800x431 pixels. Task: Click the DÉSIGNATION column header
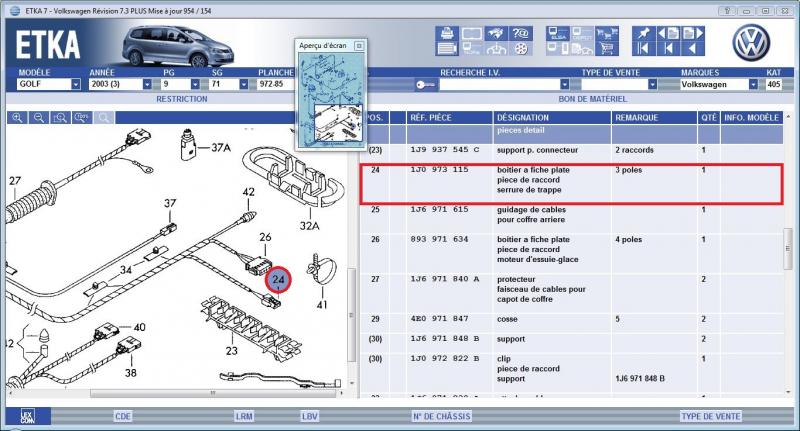tap(552, 118)
